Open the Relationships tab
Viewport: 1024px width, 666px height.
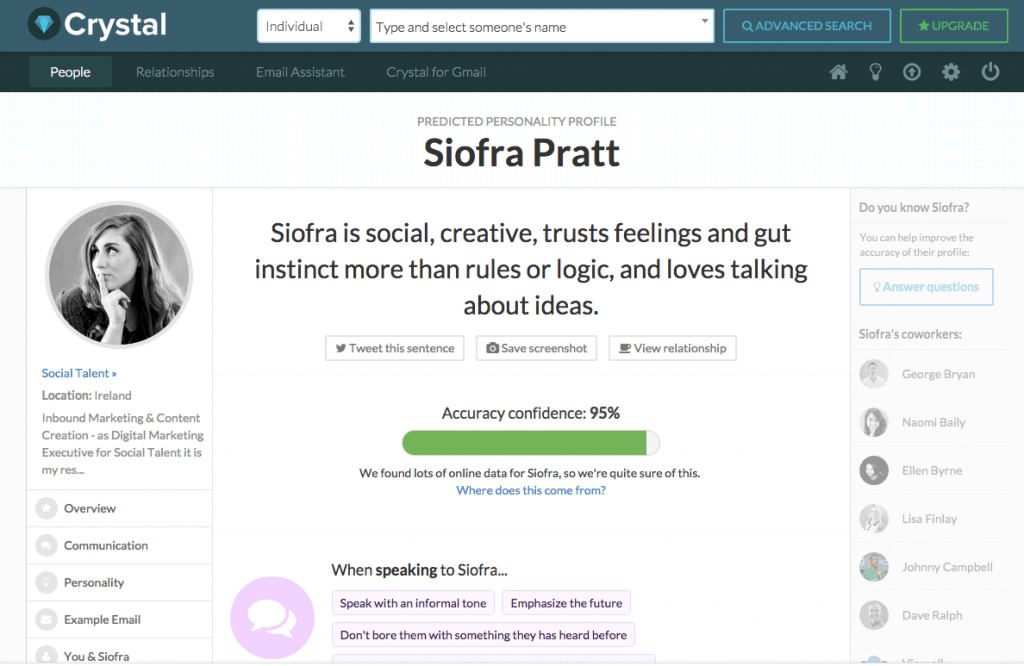[x=175, y=72]
